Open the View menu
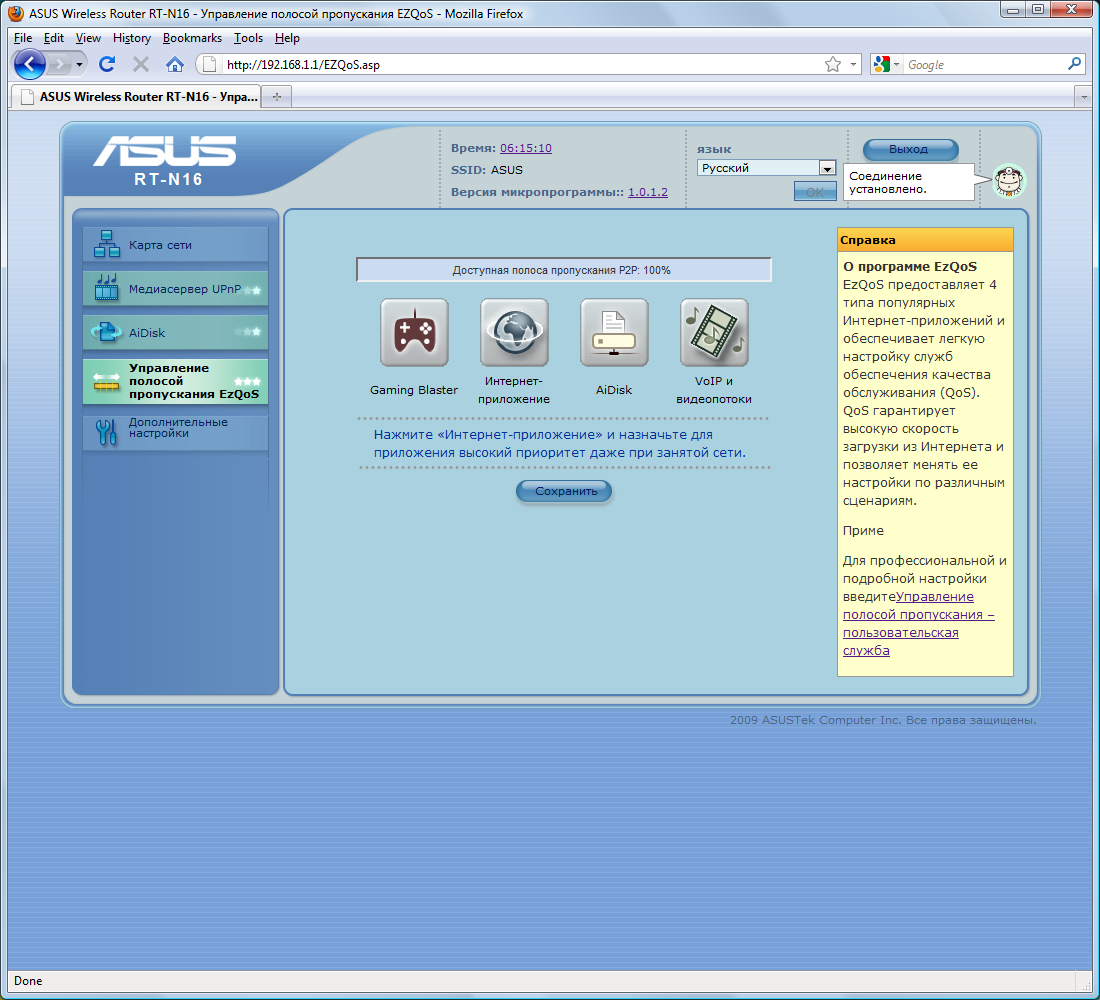 pyautogui.click(x=88, y=38)
